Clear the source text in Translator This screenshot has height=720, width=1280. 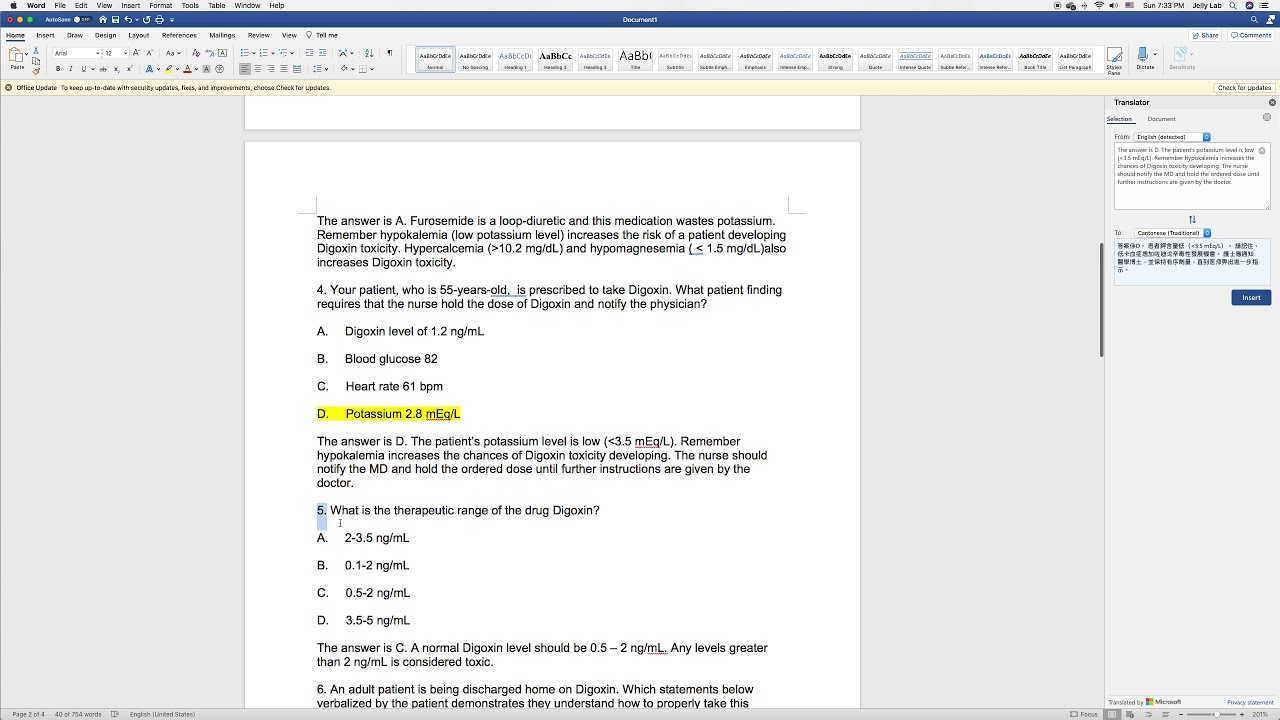click(x=1262, y=151)
